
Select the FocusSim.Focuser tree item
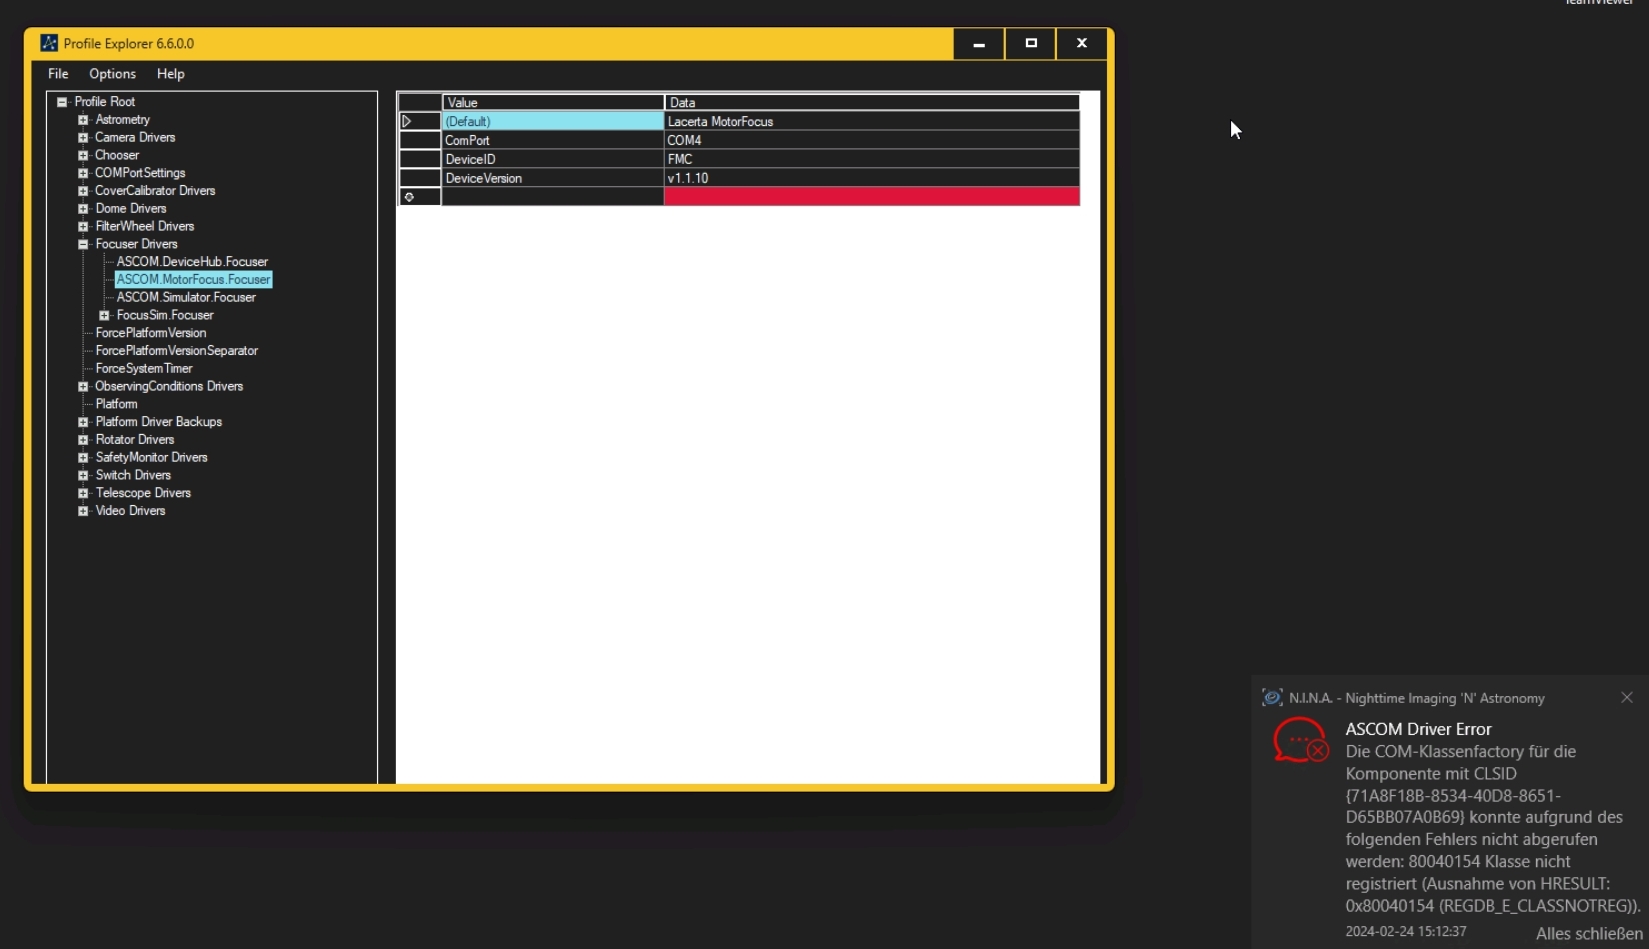[165, 315]
